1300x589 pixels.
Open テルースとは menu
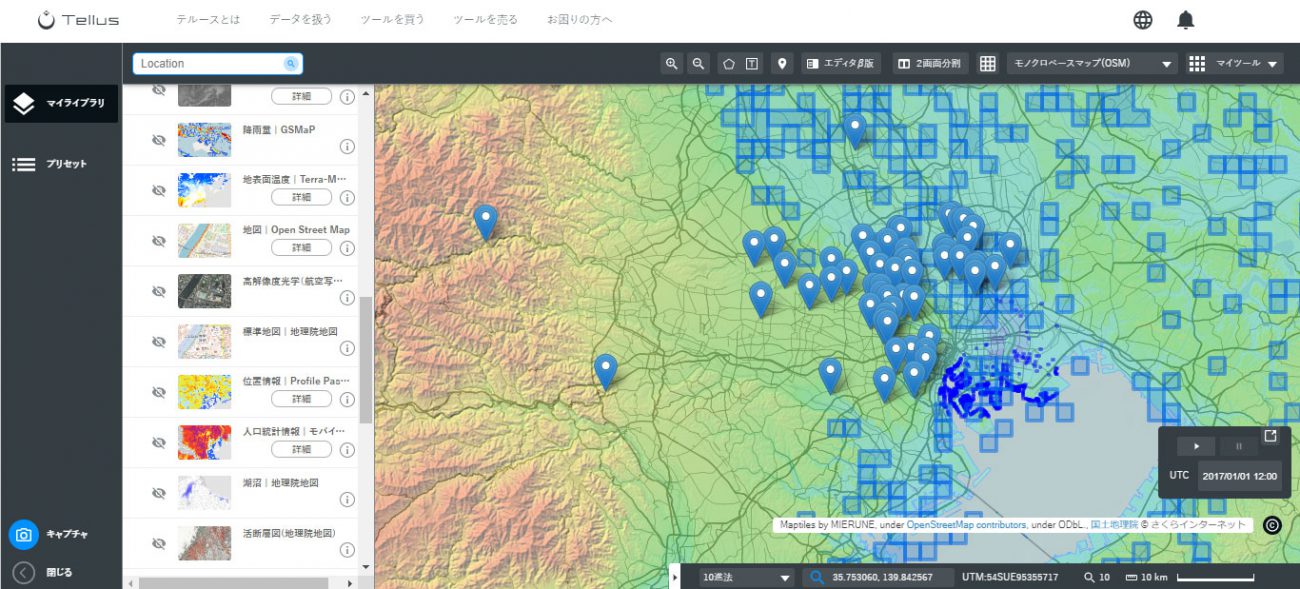point(208,20)
